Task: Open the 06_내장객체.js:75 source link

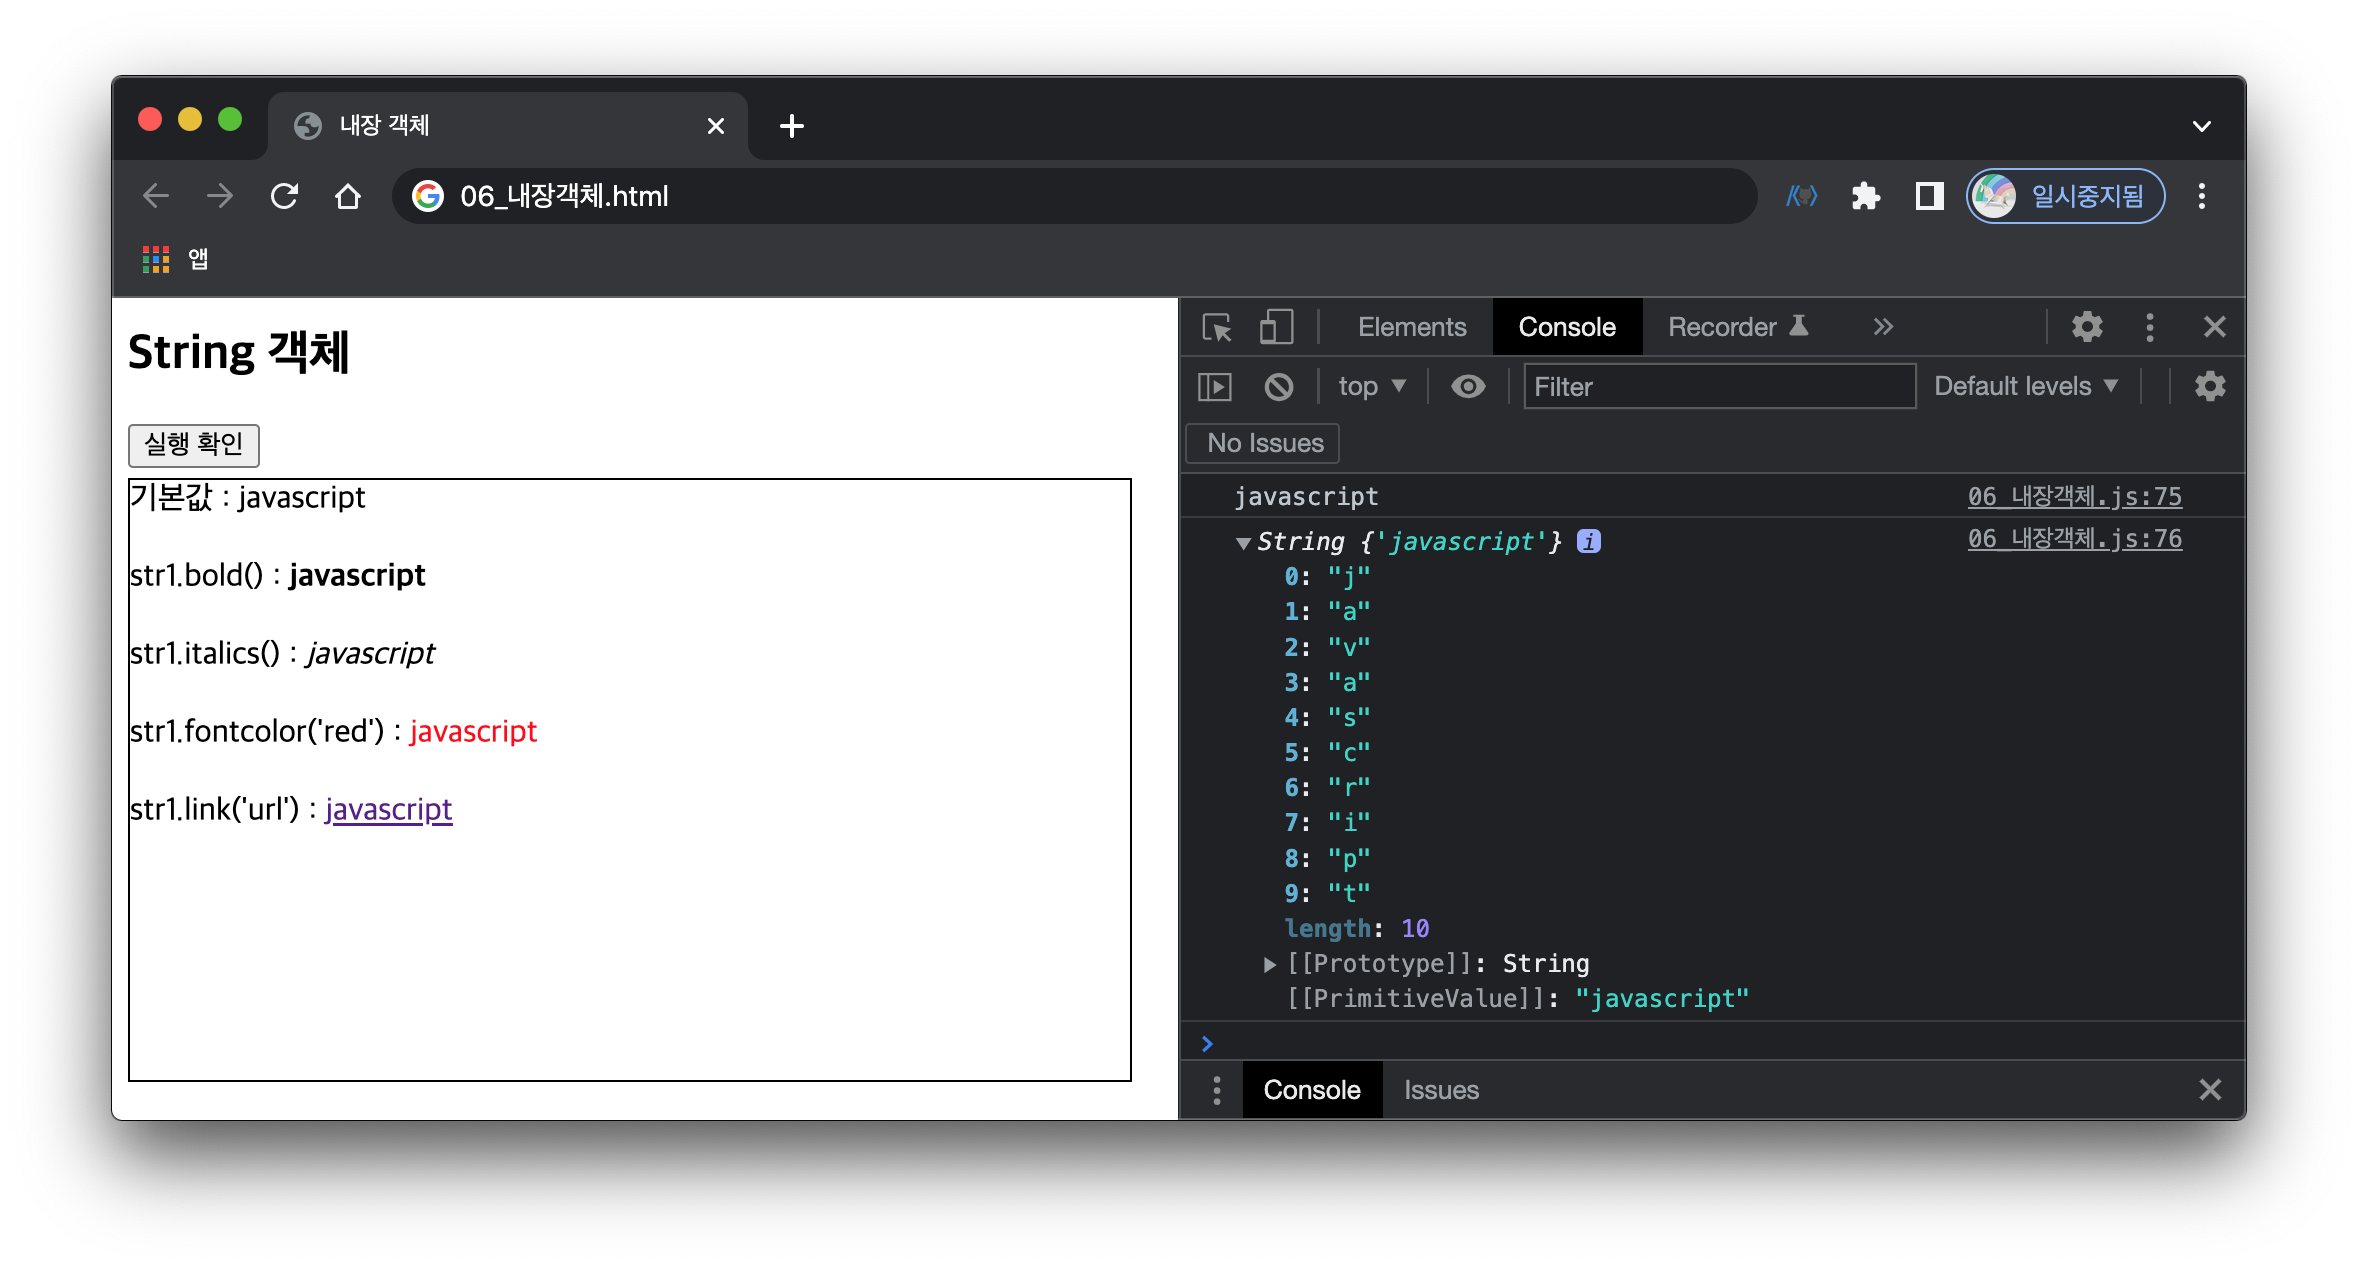Action: click(x=2074, y=496)
